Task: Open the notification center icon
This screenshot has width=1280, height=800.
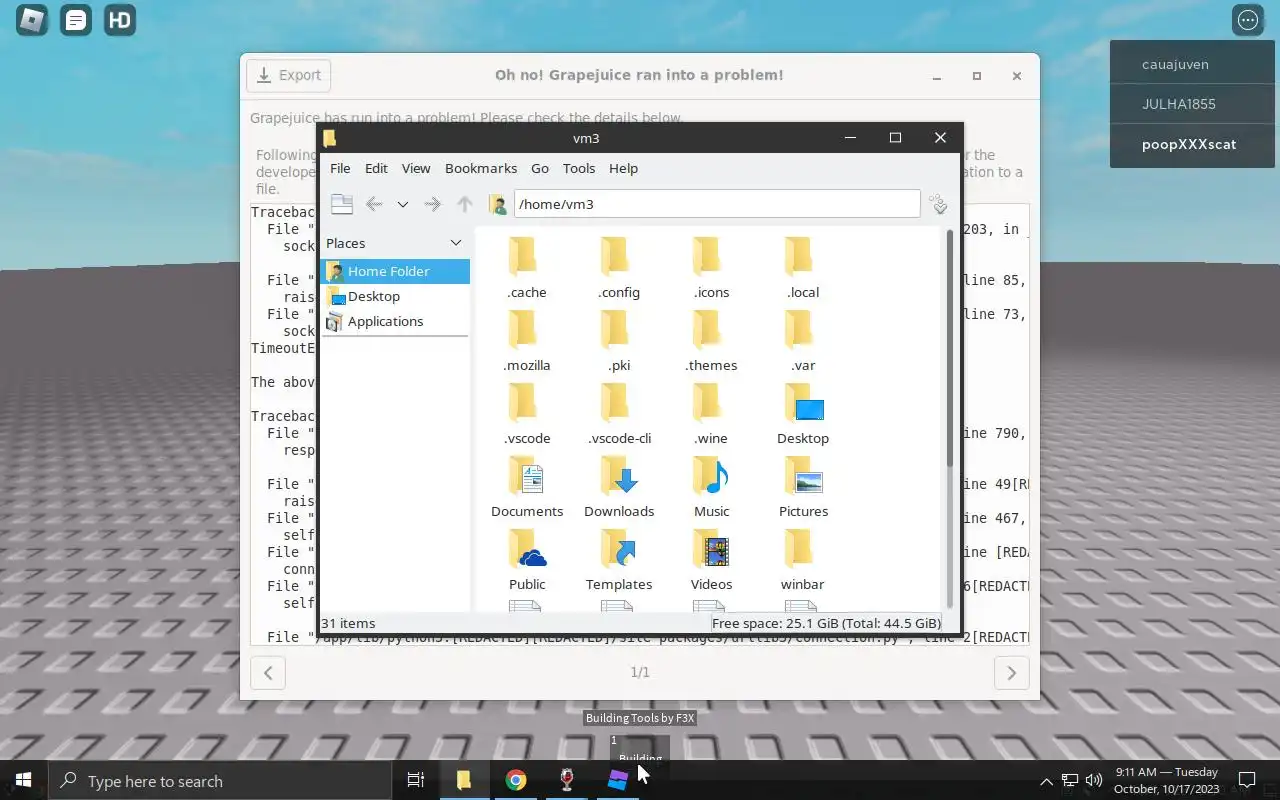Action: coord(1247,781)
